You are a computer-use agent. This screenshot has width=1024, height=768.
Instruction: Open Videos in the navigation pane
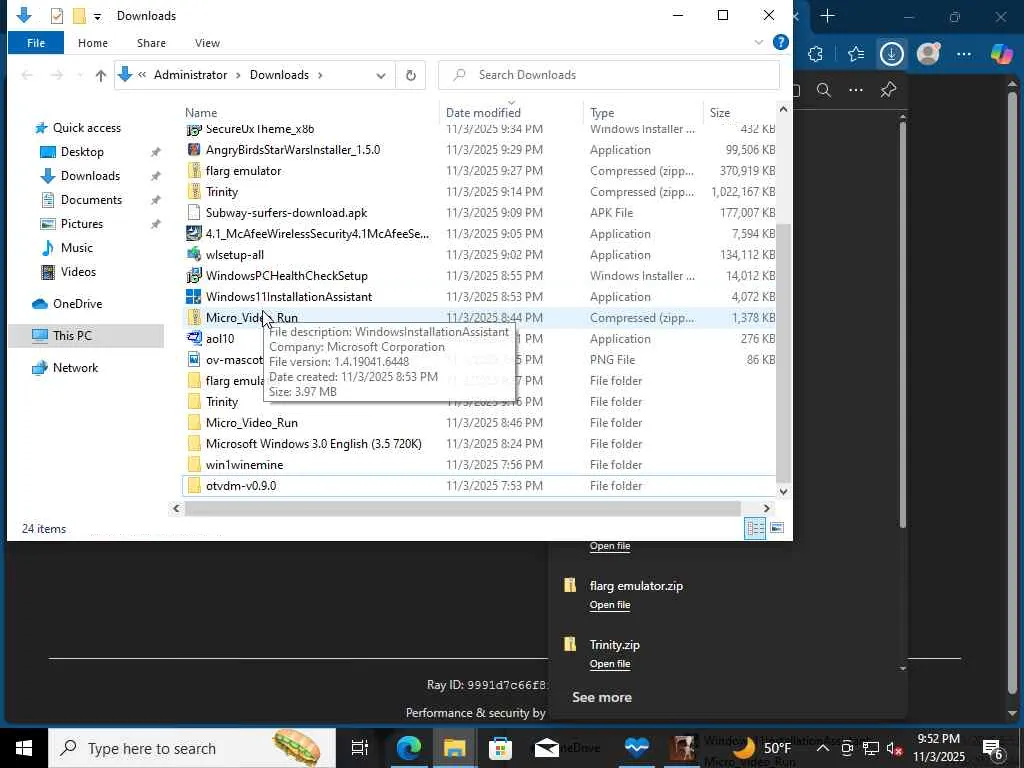[x=78, y=272]
